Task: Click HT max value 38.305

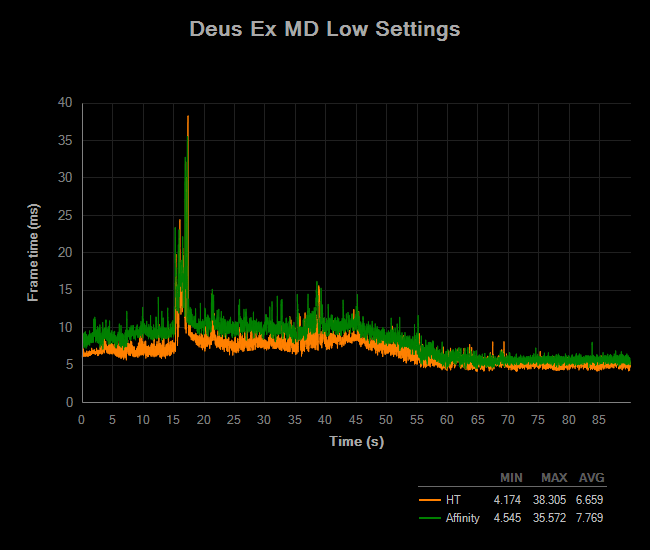Action: [x=549, y=500]
